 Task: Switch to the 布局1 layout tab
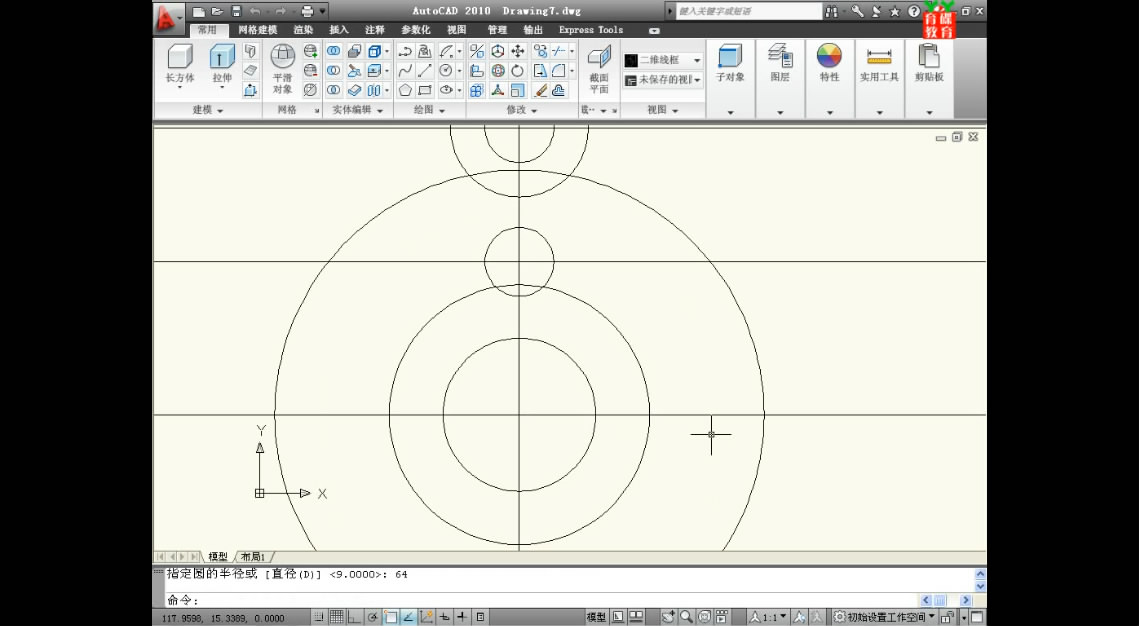[253, 556]
